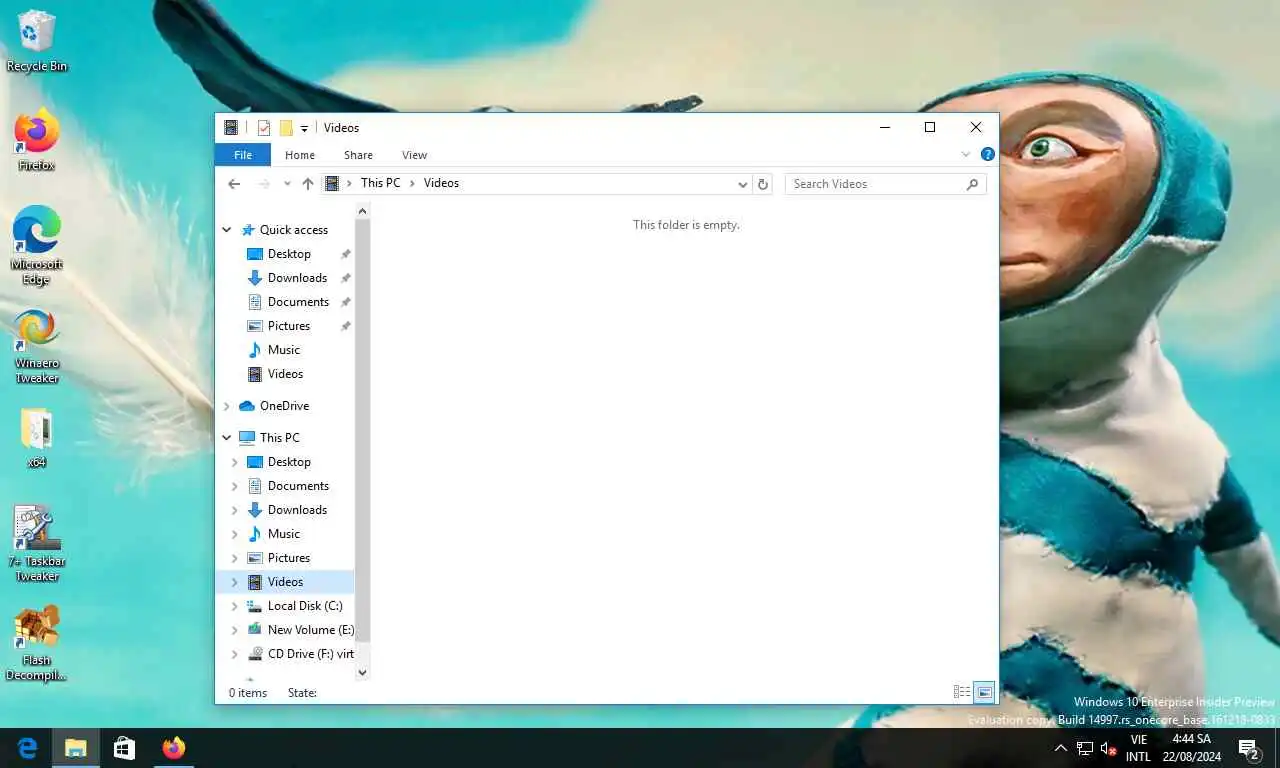Select OneDrive in the navigation pane
Viewport: 1280px width, 768px height.
coord(284,406)
